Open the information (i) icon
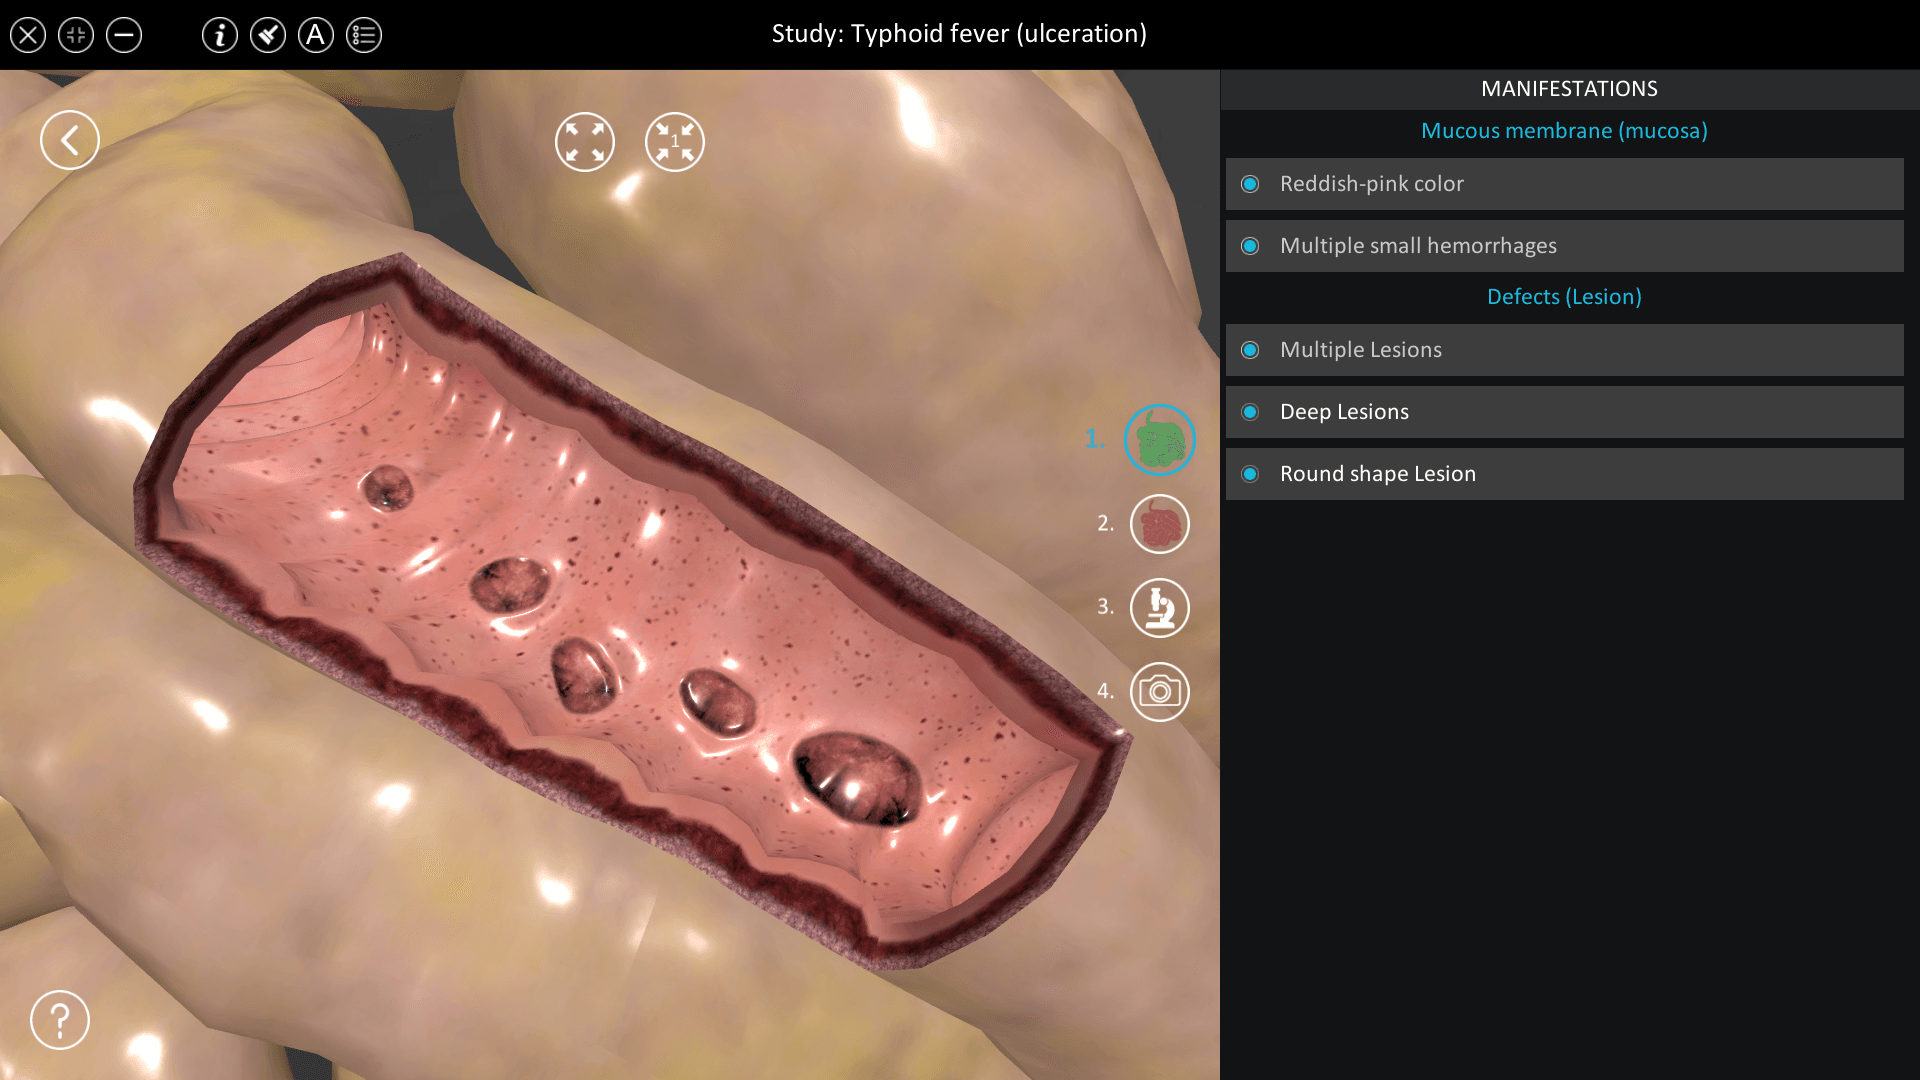Screen dimensions: 1920x1080 click(x=220, y=35)
